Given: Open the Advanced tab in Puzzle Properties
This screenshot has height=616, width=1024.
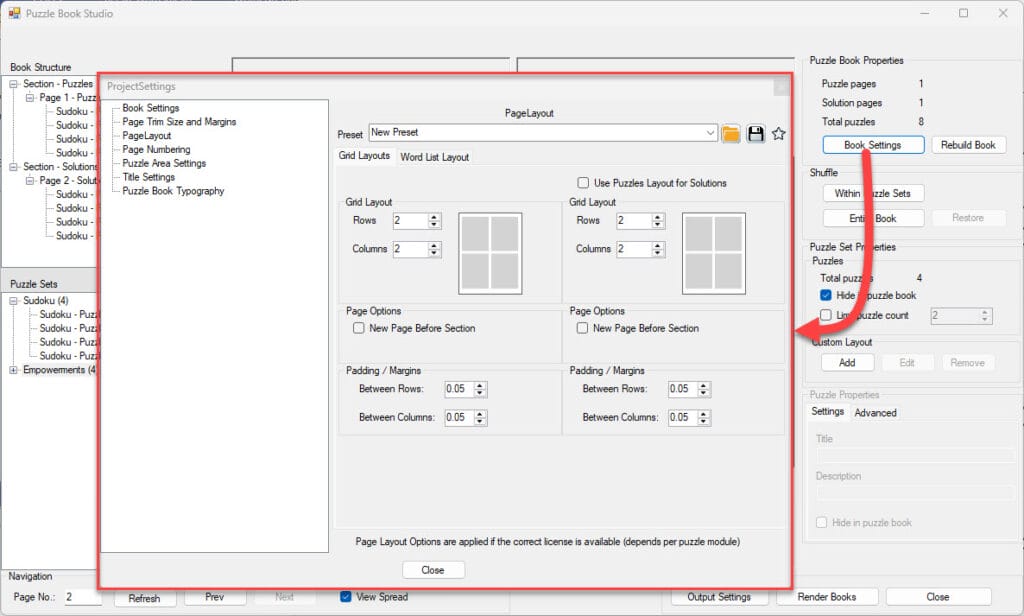Looking at the screenshot, I should (875, 412).
